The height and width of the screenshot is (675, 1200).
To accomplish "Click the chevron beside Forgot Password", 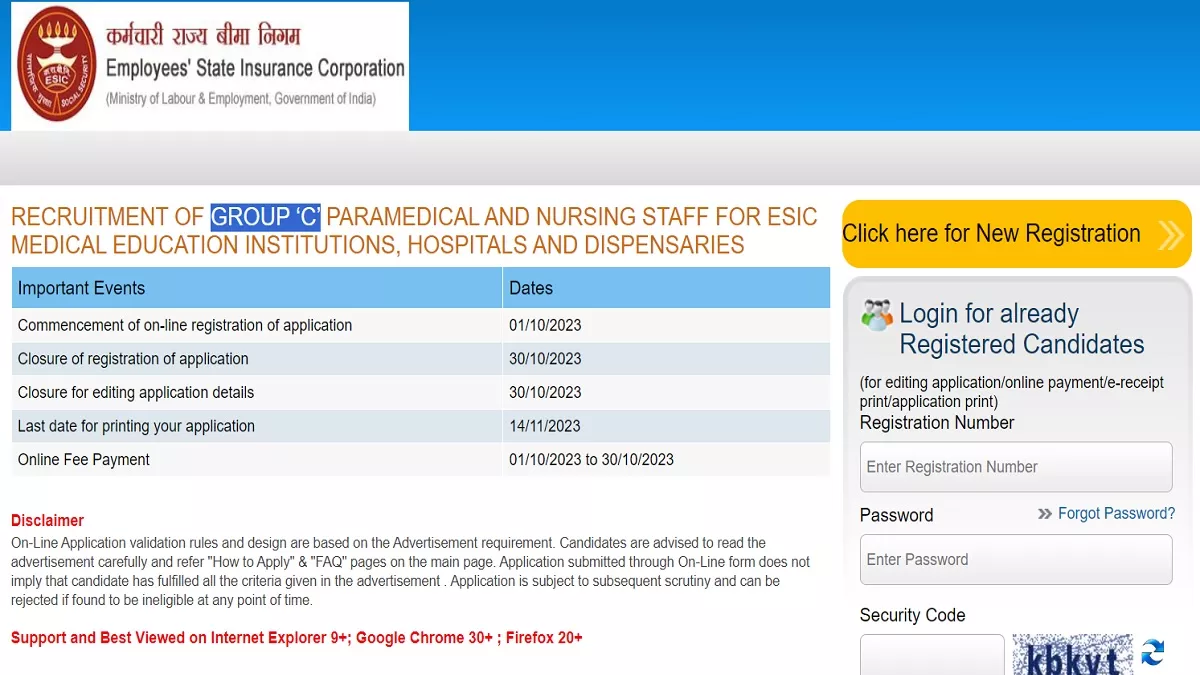I will pos(1045,514).
